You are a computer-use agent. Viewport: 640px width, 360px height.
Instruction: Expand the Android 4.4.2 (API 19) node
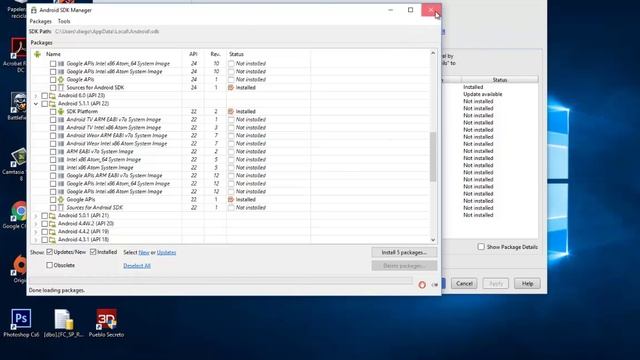click(36, 231)
